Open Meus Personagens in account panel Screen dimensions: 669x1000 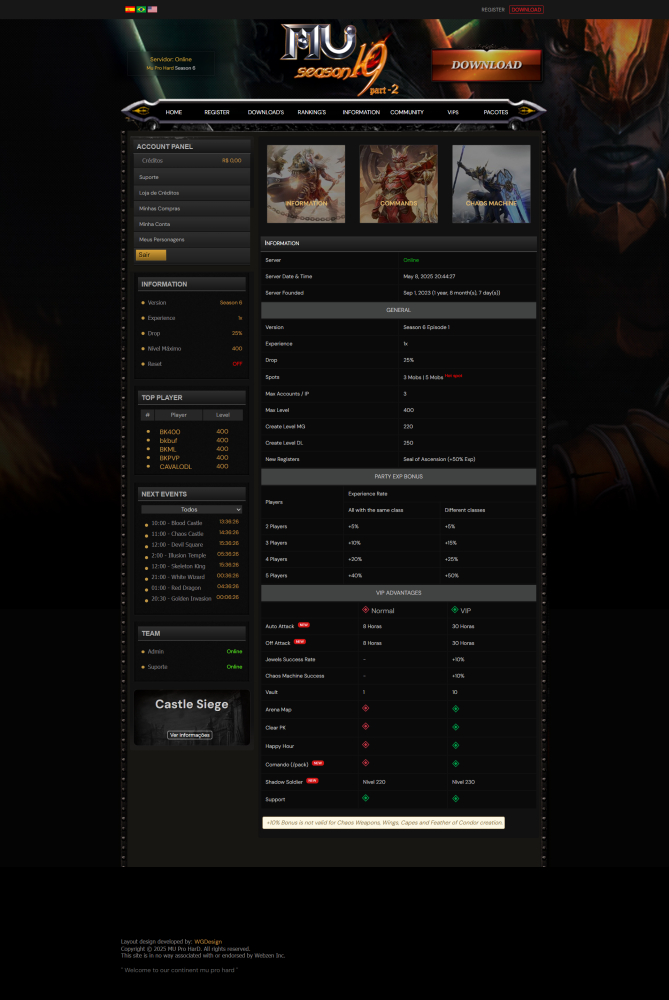coord(192,240)
